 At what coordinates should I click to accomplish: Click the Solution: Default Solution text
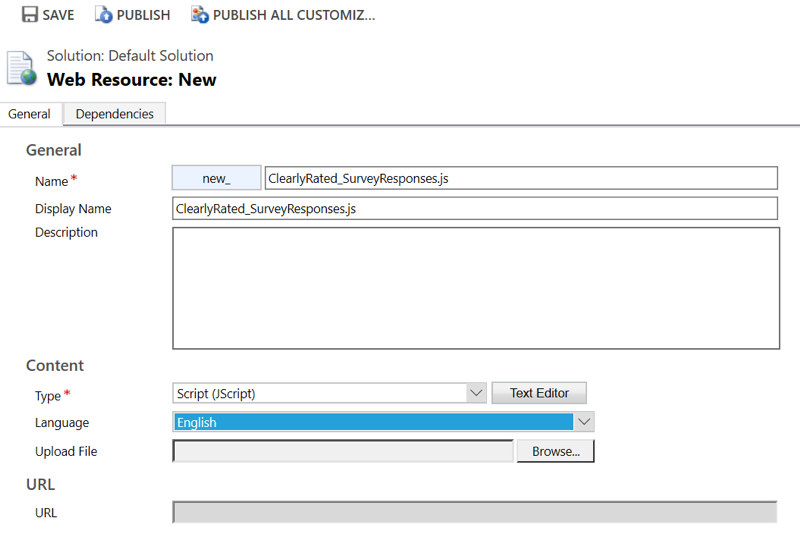130,56
